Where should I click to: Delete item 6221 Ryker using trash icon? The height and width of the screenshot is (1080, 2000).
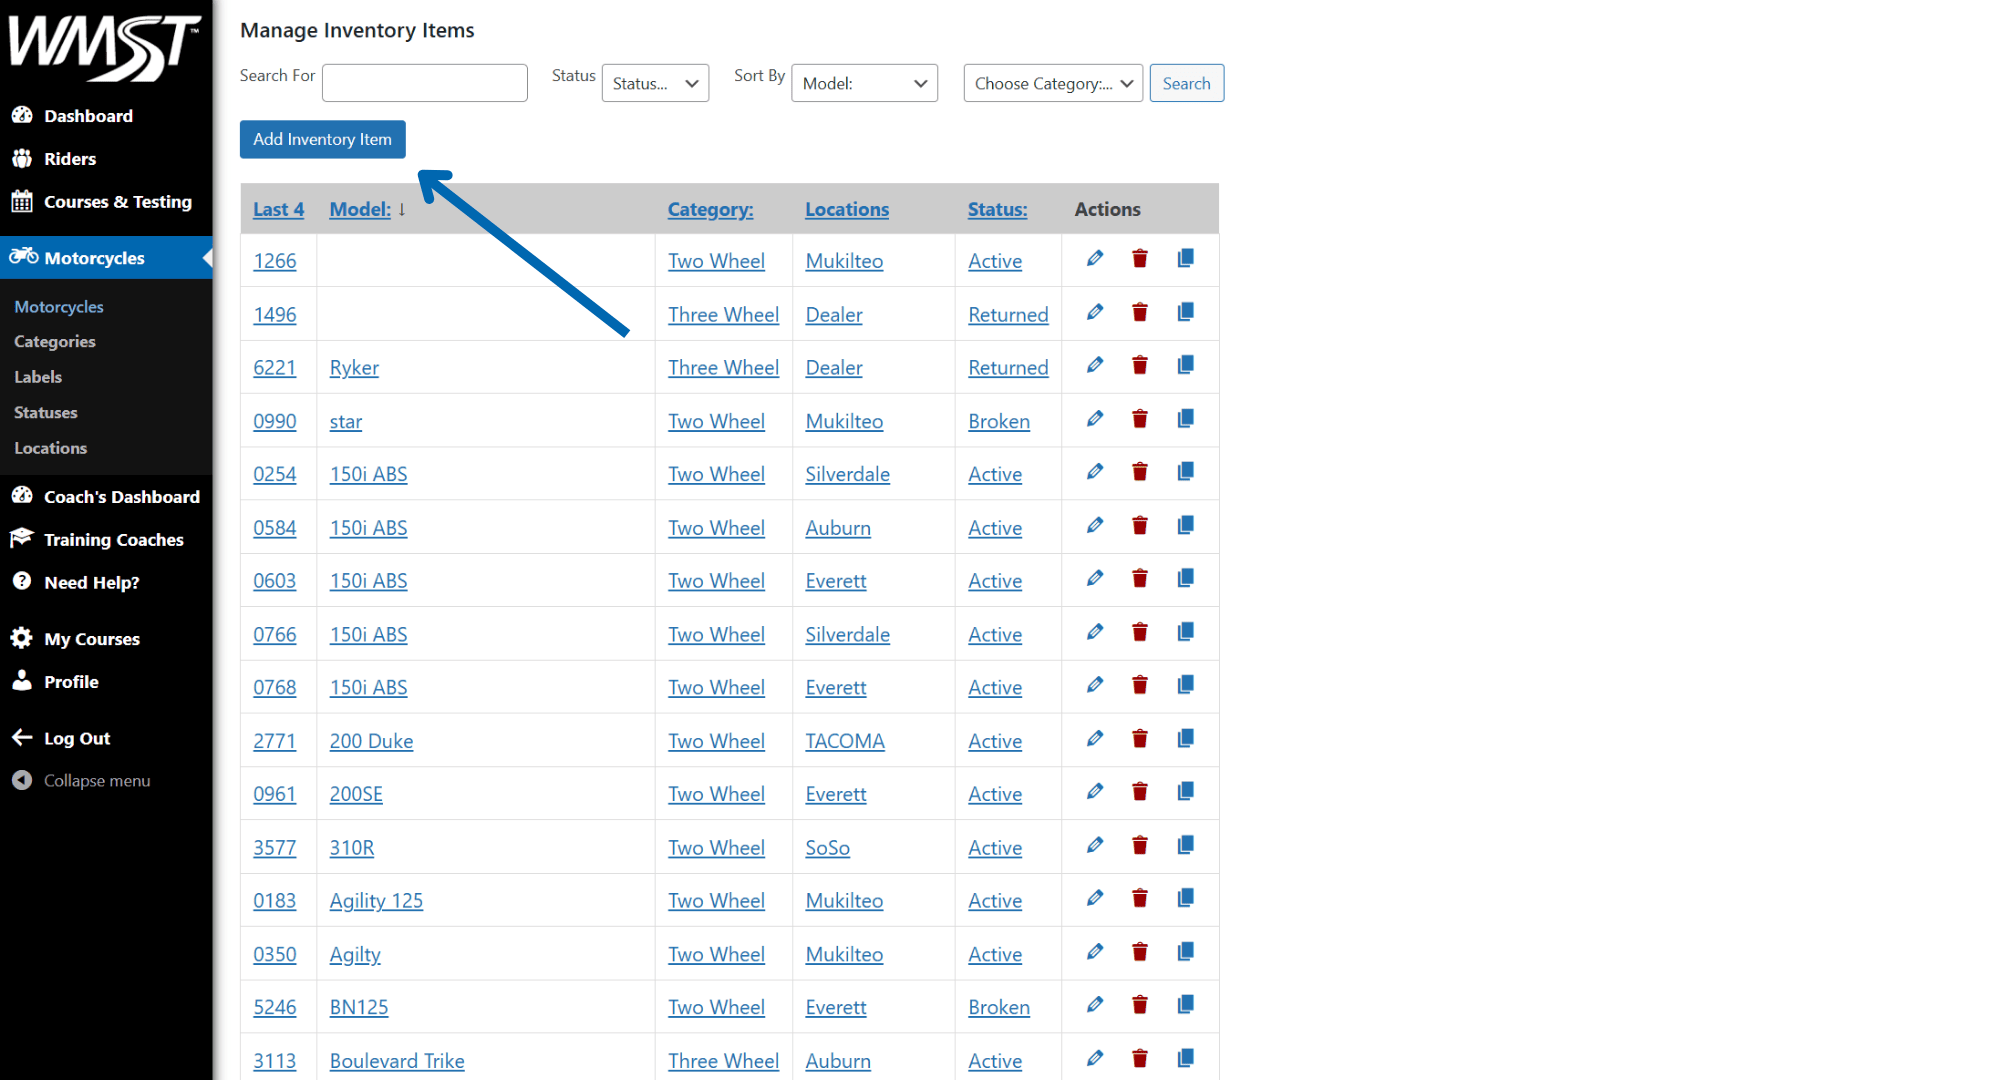pos(1139,366)
